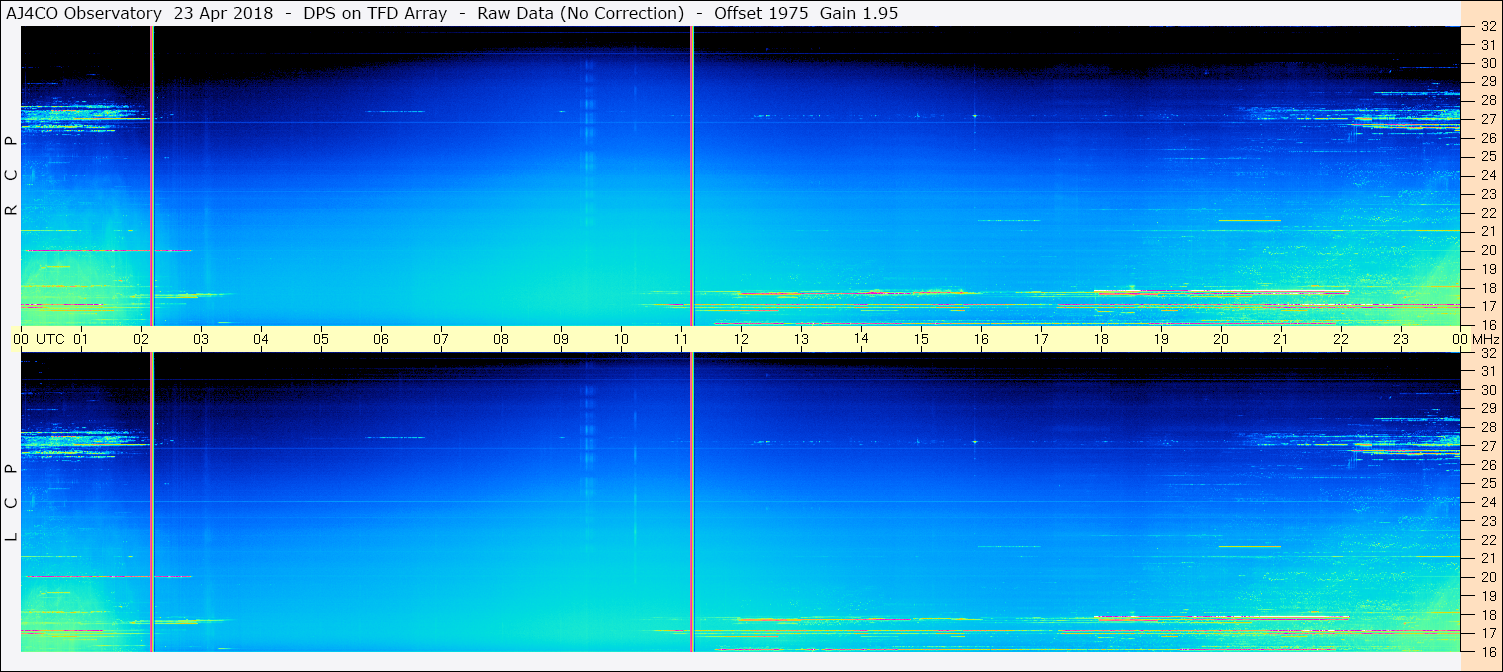Click the "MHz" label on time axis

pos(1486,339)
